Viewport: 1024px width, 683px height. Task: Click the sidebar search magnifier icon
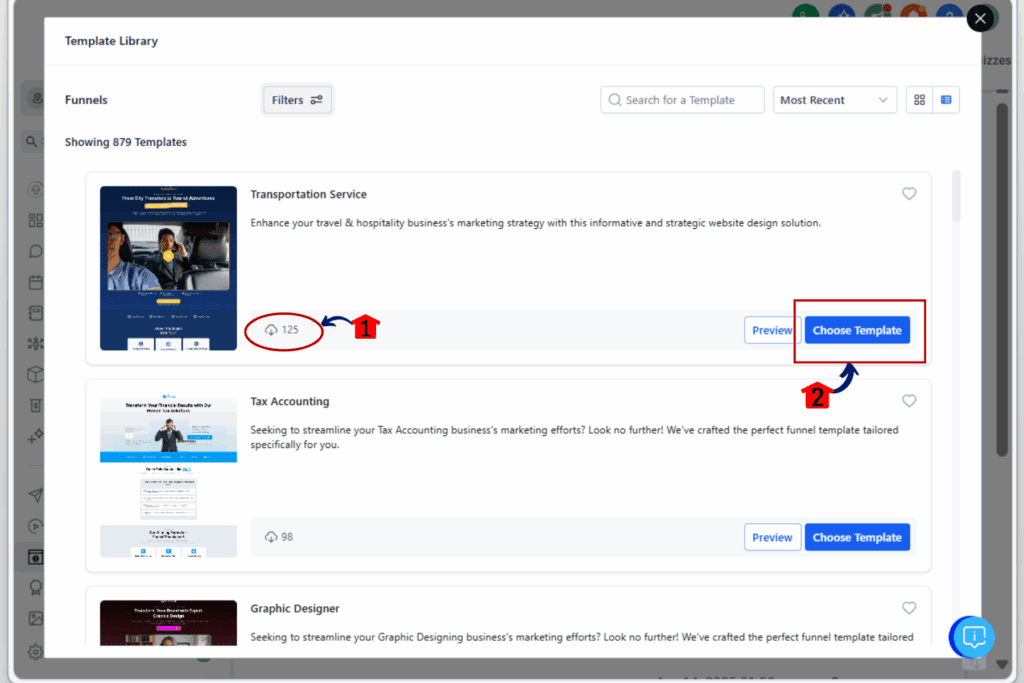[x=31, y=141]
